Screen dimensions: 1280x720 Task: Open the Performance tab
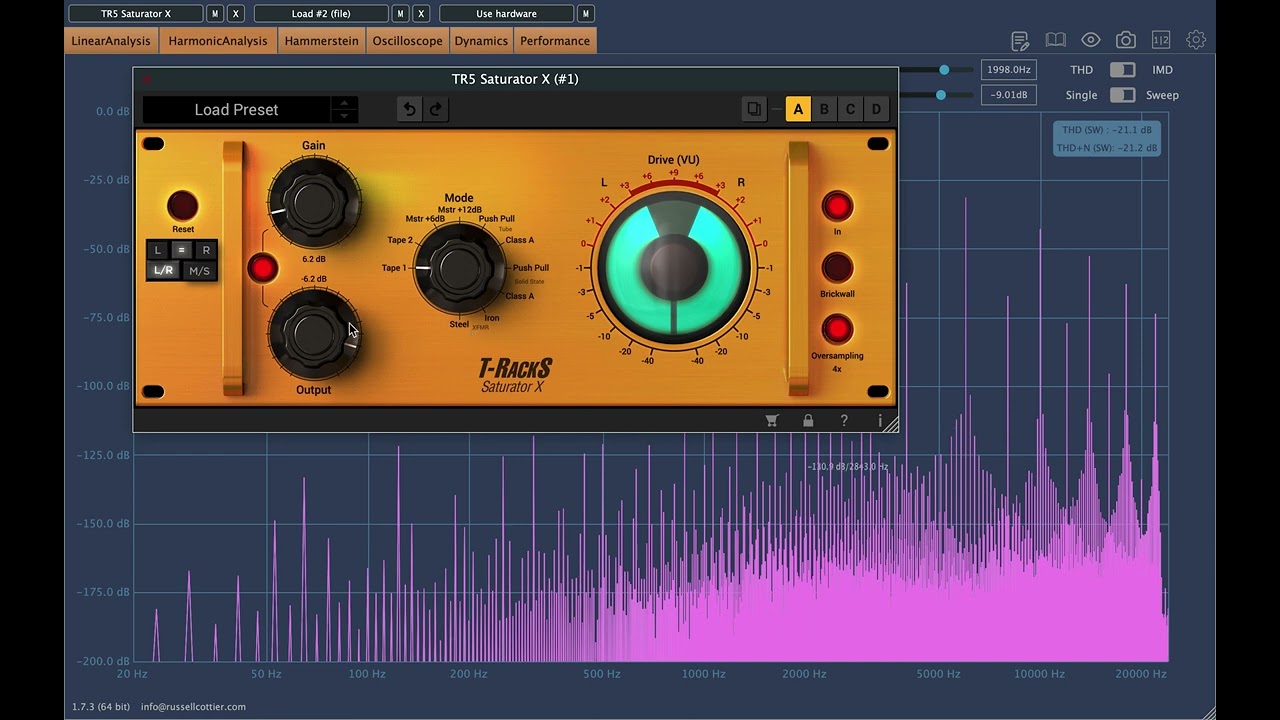555,41
